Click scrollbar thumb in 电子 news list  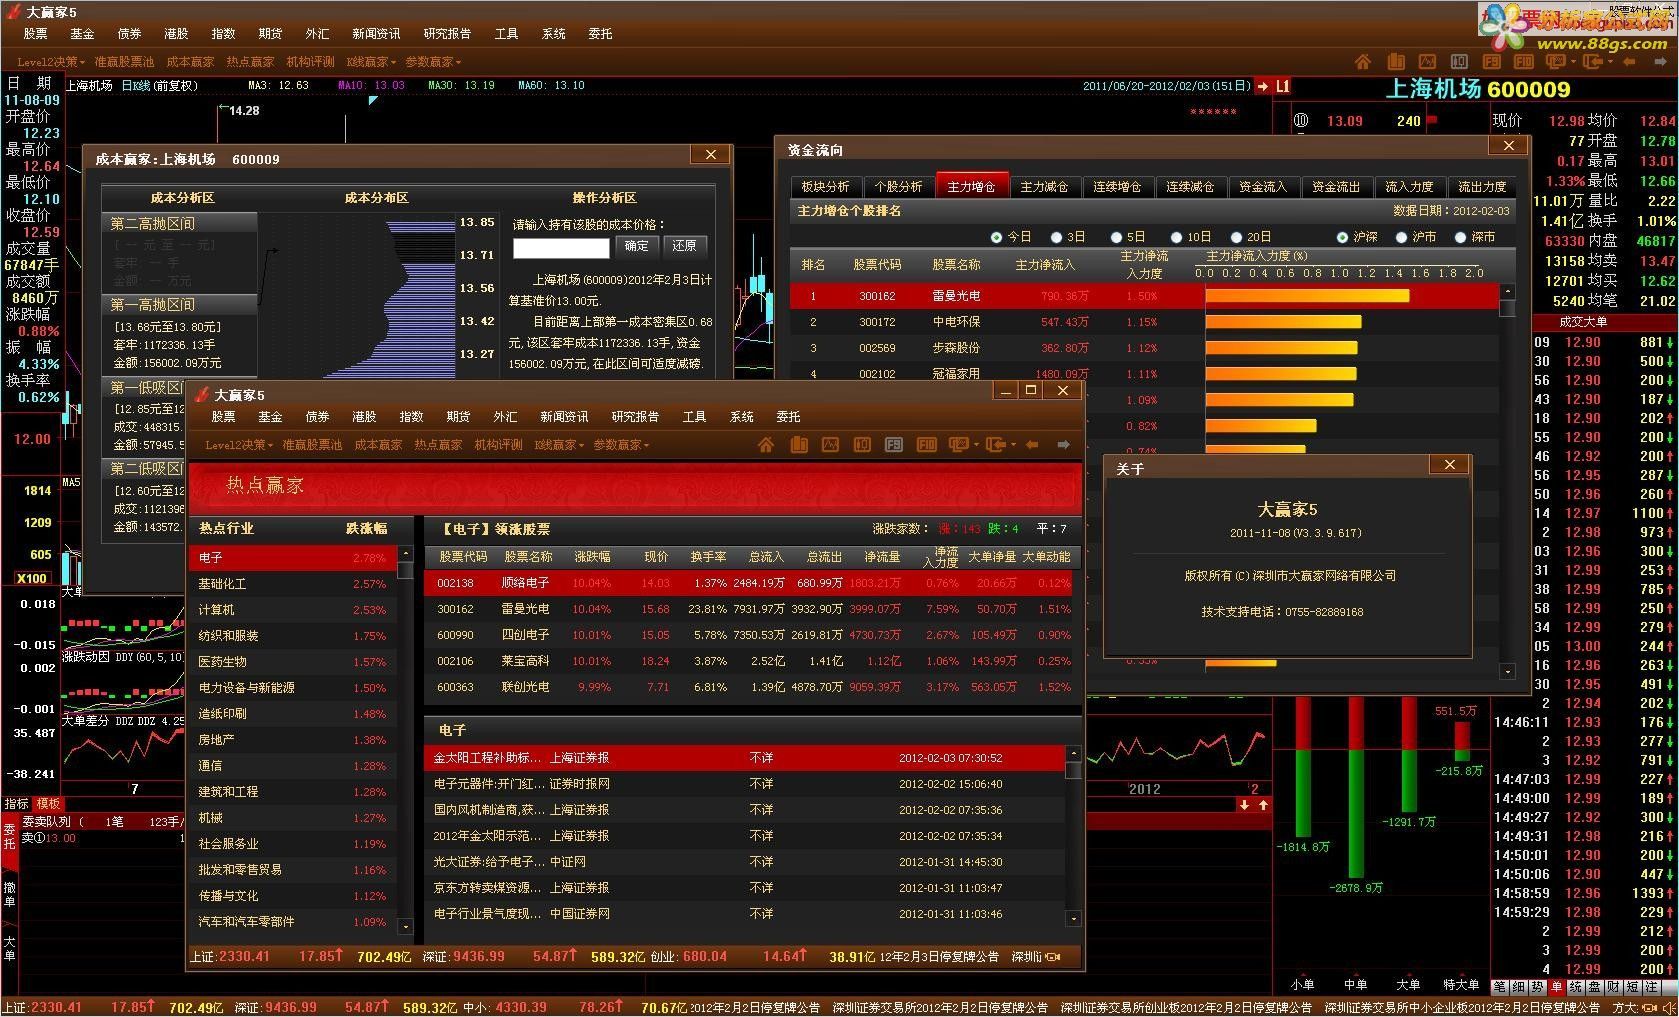tap(1073, 770)
